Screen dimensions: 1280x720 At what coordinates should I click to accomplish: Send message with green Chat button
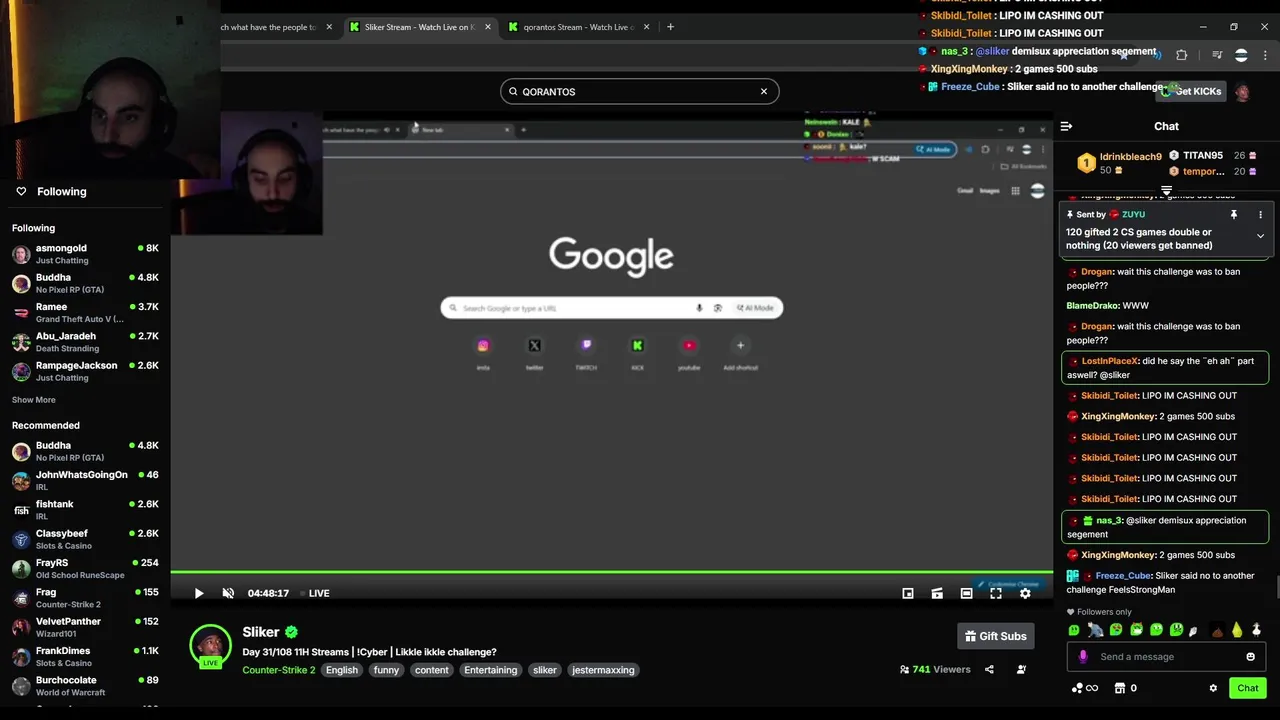click(1247, 688)
